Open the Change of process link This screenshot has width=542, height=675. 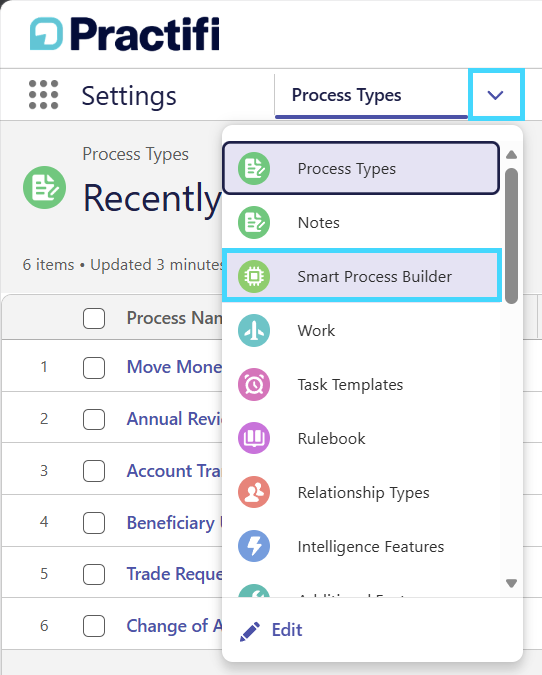(x=174, y=625)
